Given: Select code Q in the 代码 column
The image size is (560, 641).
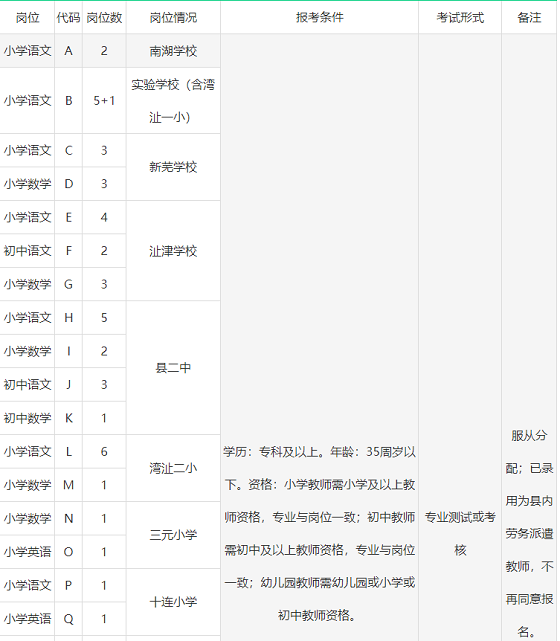Looking at the screenshot, I should (x=69, y=619).
